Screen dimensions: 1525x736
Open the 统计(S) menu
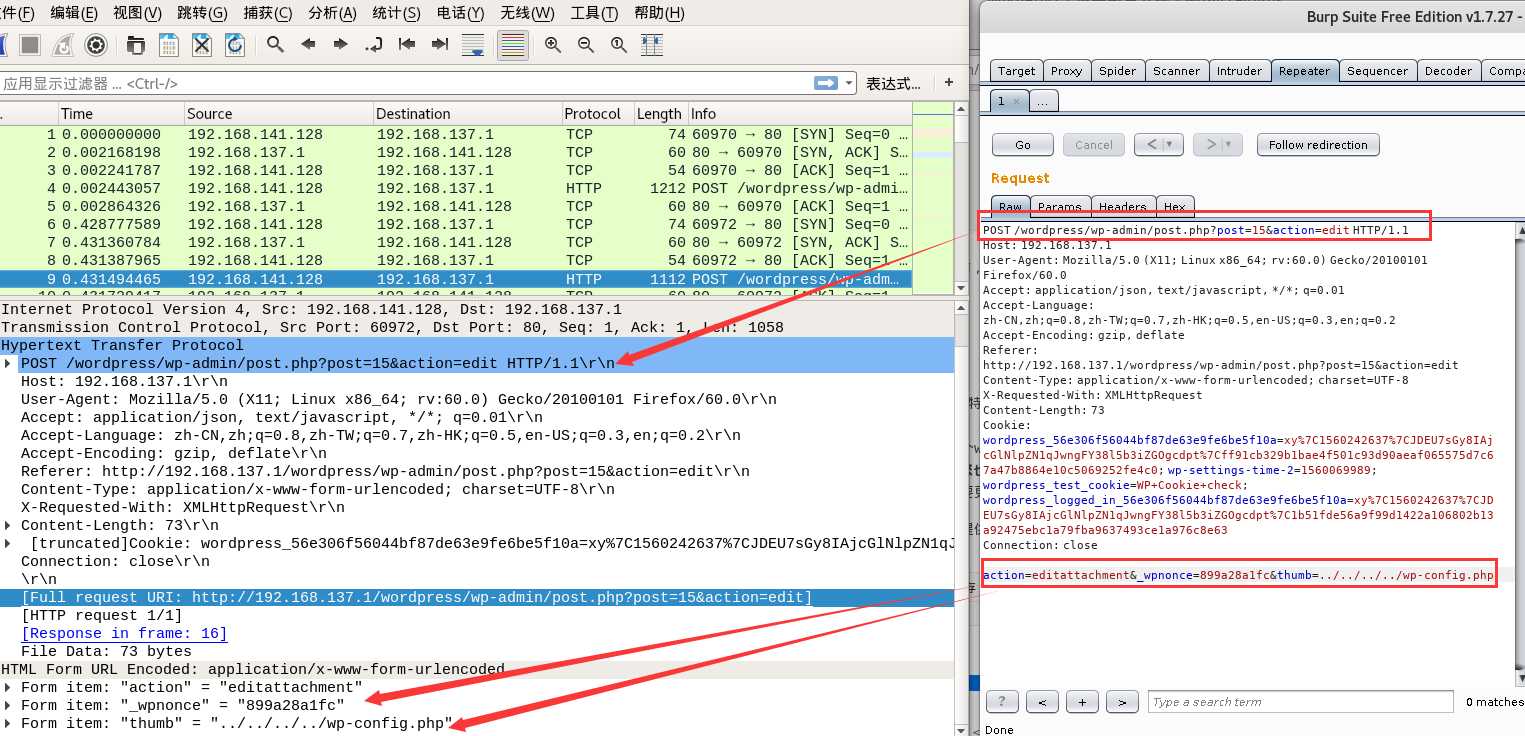click(396, 13)
